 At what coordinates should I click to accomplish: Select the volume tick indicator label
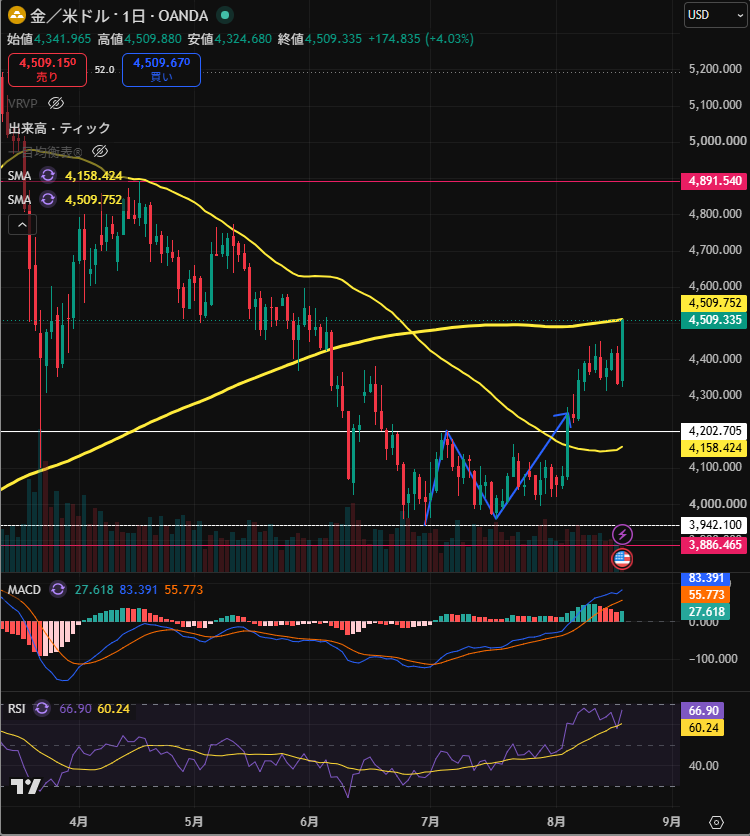pyautogui.click(x=59, y=128)
